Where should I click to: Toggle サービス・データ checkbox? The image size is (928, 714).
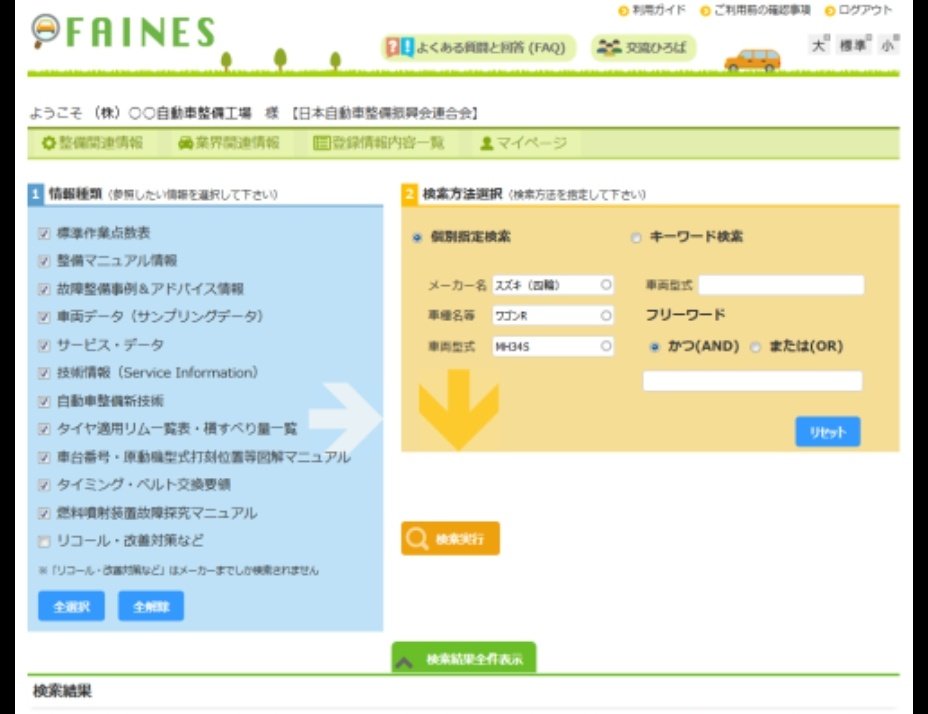tap(44, 345)
